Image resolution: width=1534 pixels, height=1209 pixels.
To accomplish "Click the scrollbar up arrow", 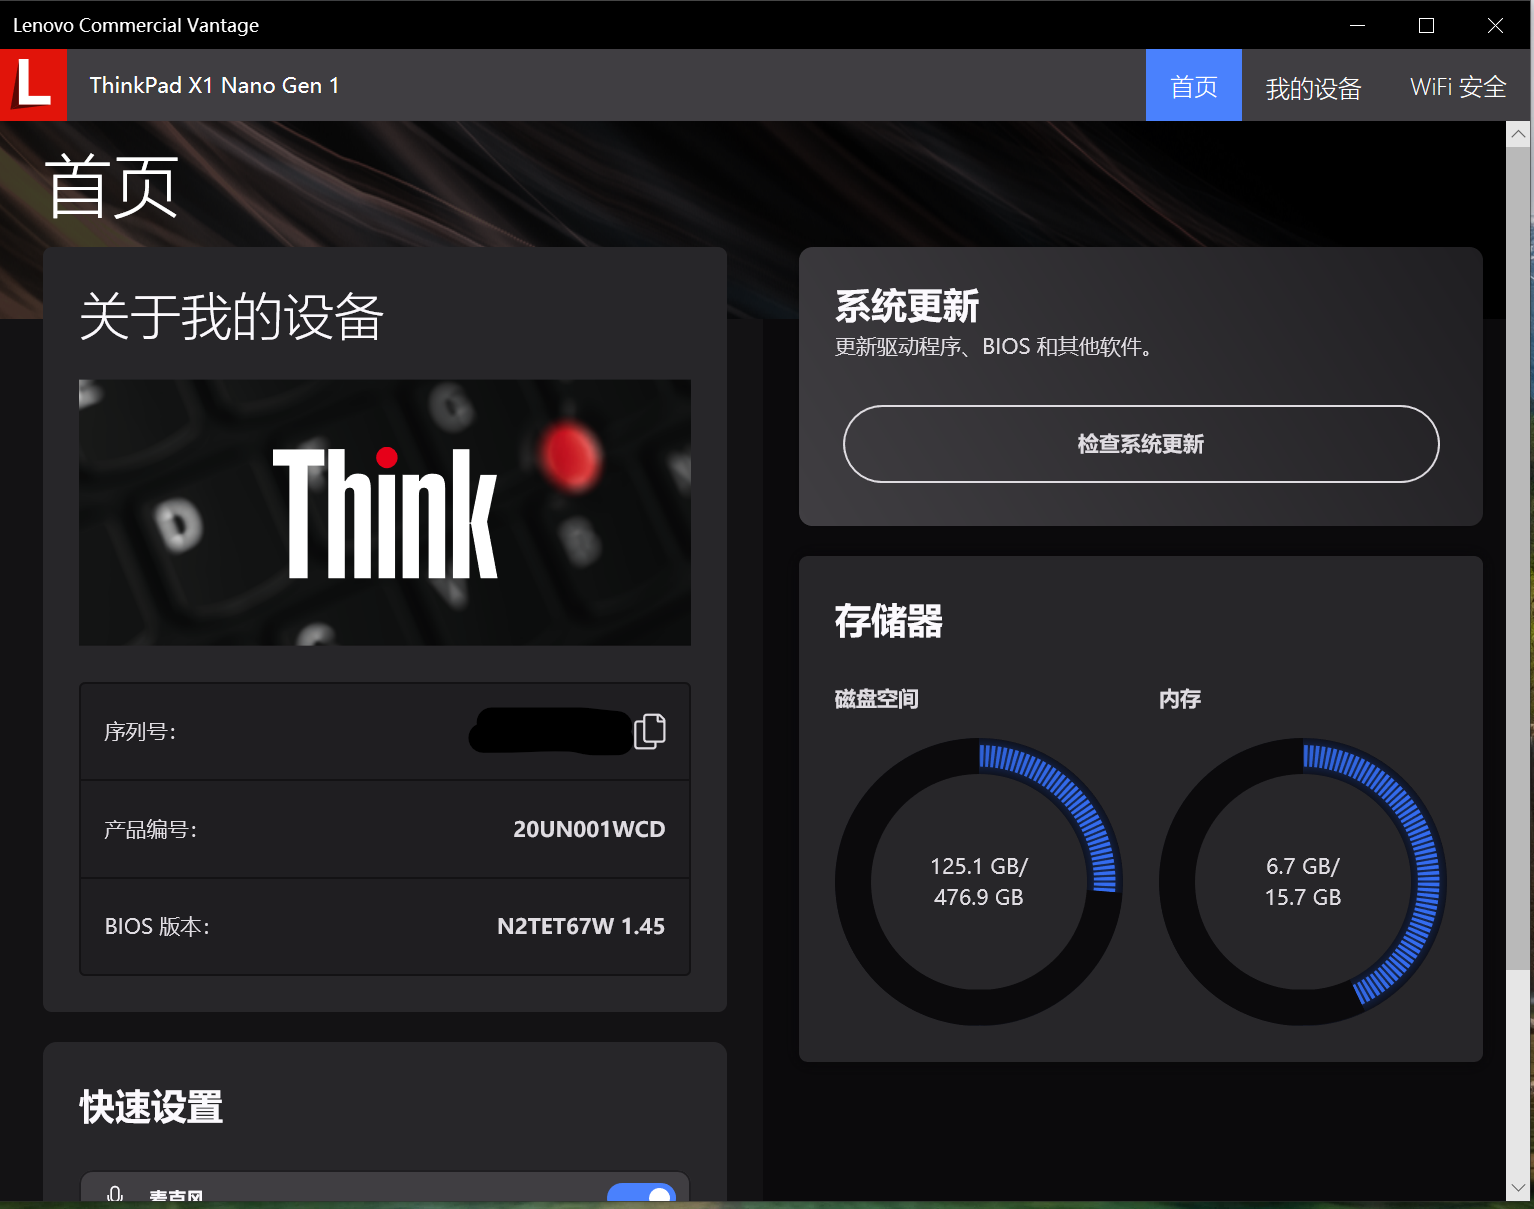I will click(1519, 134).
